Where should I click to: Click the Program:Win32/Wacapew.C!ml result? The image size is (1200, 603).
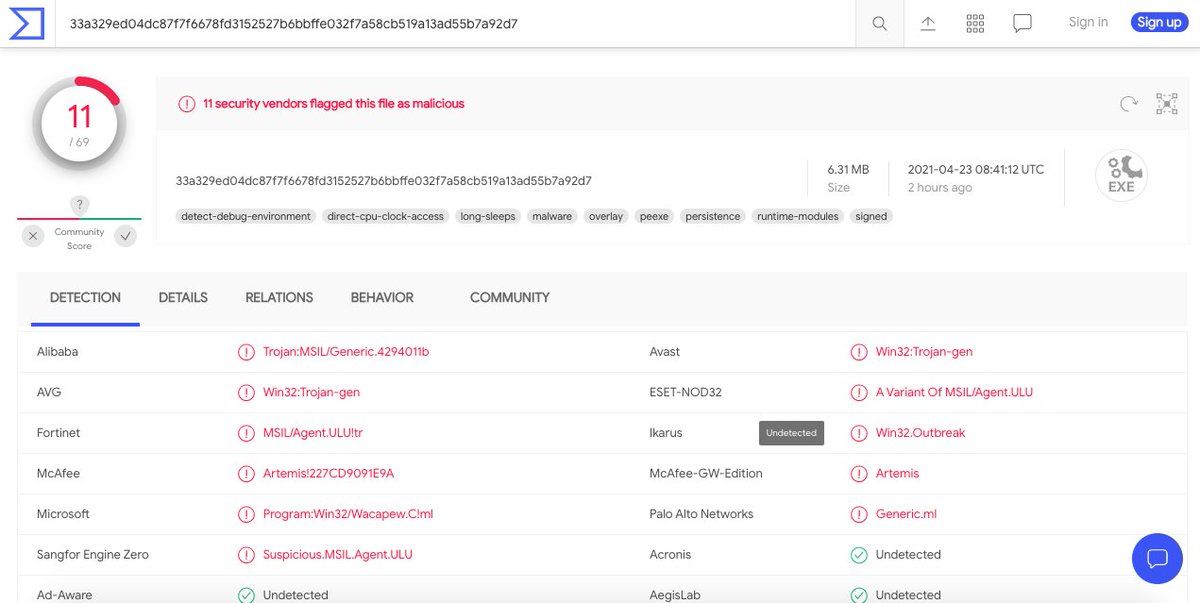348,514
